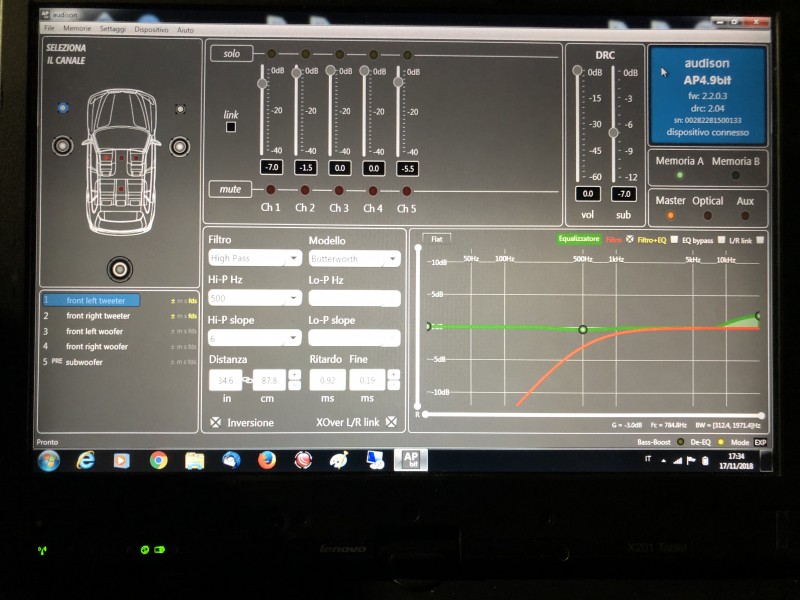This screenshot has width=800, height=600.
Task: Solo channel Ch 1
Action: [271, 54]
